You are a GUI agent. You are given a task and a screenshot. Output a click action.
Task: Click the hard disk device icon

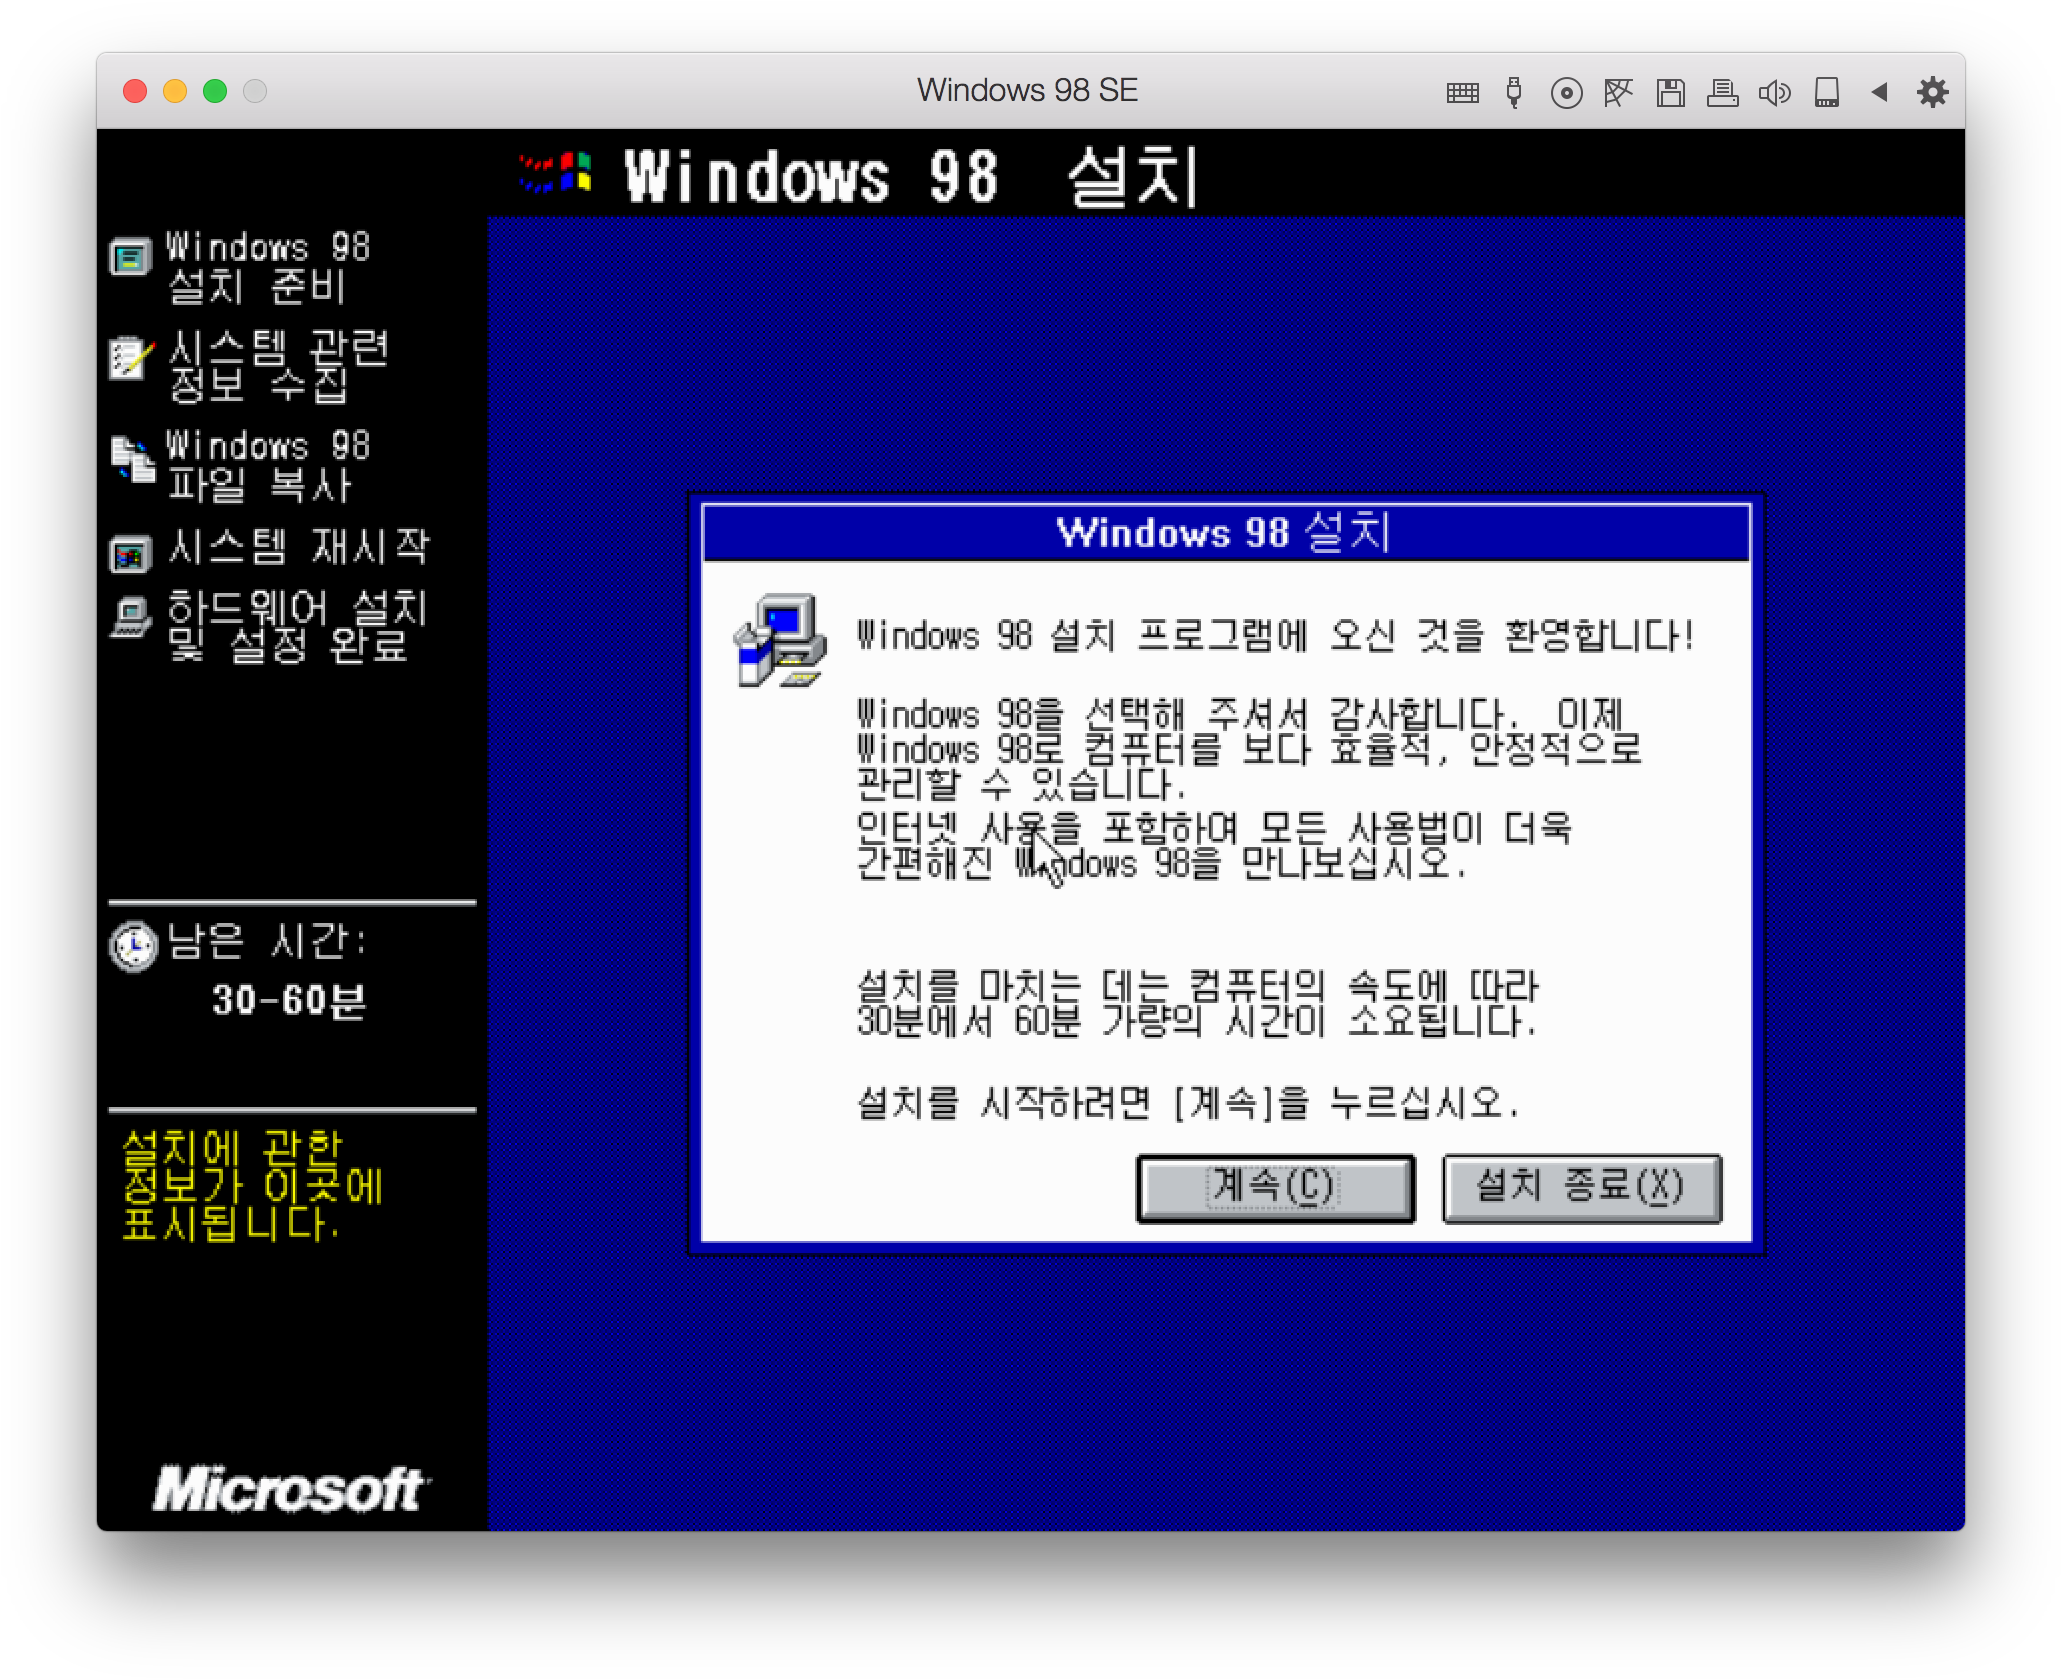click(x=1827, y=92)
